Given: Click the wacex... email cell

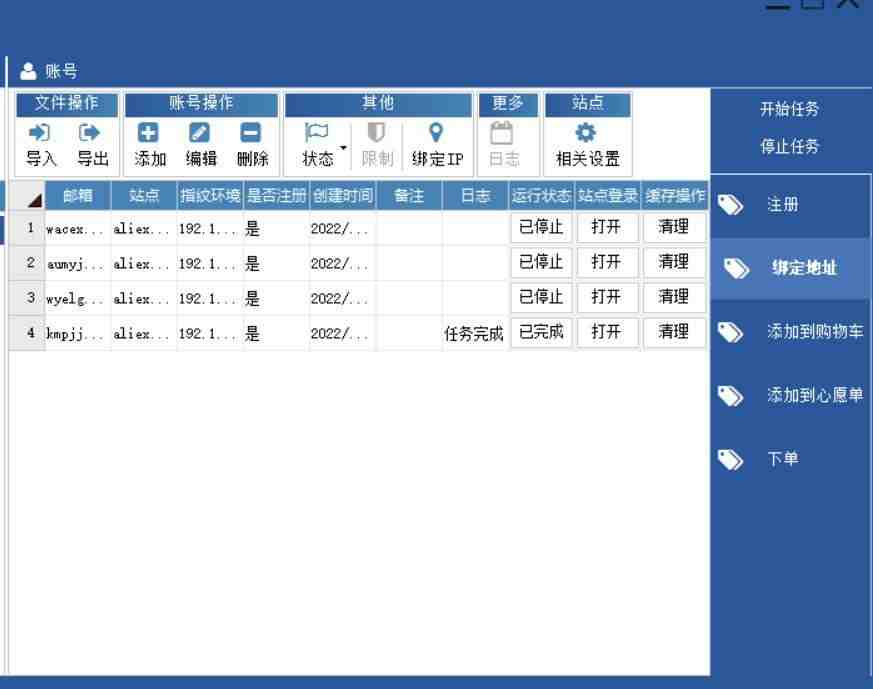Looking at the screenshot, I should (x=78, y=229).
